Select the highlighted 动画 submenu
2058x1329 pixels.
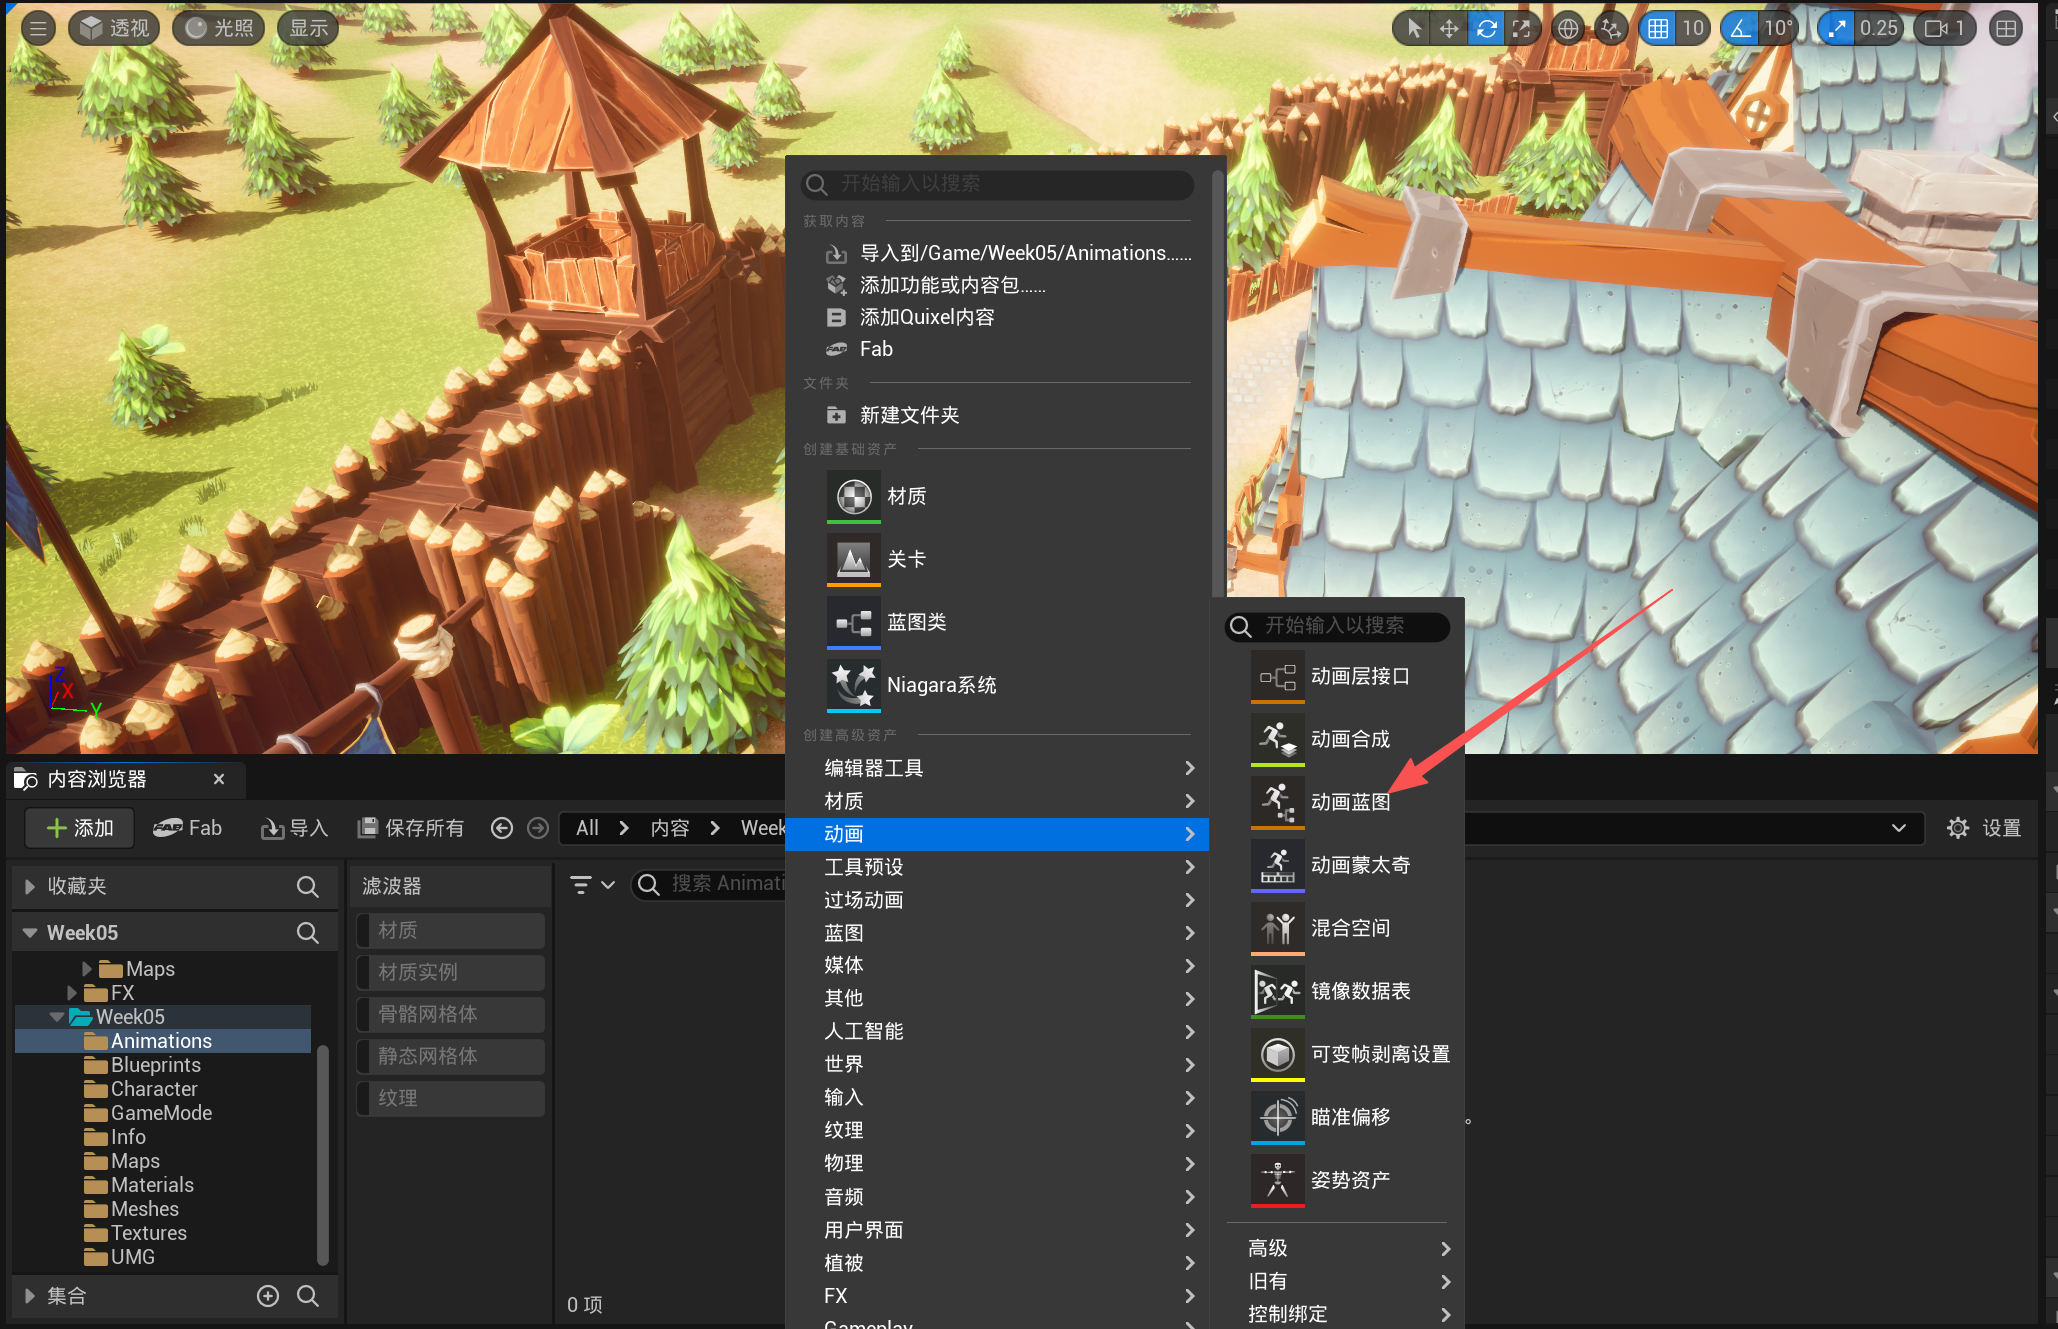(997, 834)
